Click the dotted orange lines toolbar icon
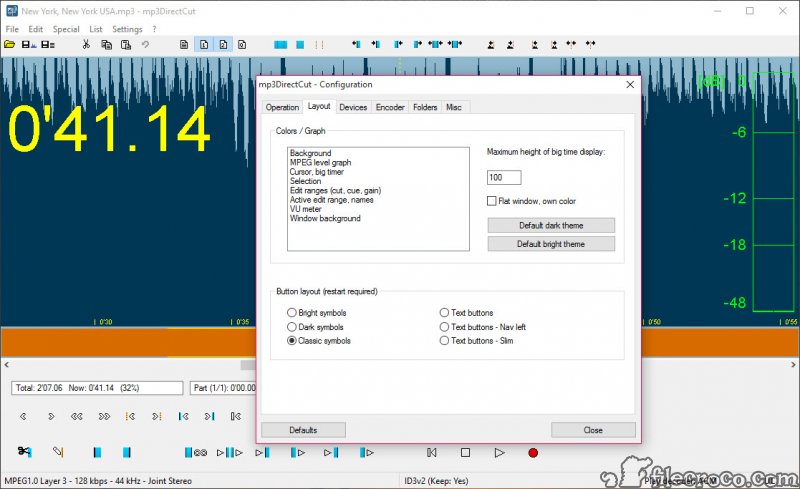This screenshot has height=489, width=800. (319, 45)
